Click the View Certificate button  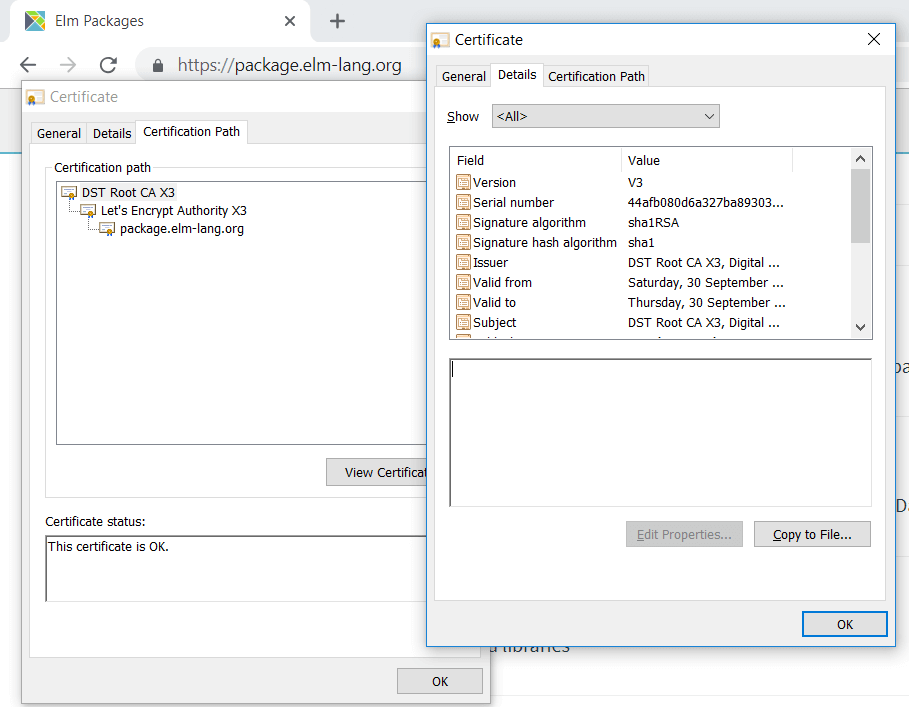376,472
